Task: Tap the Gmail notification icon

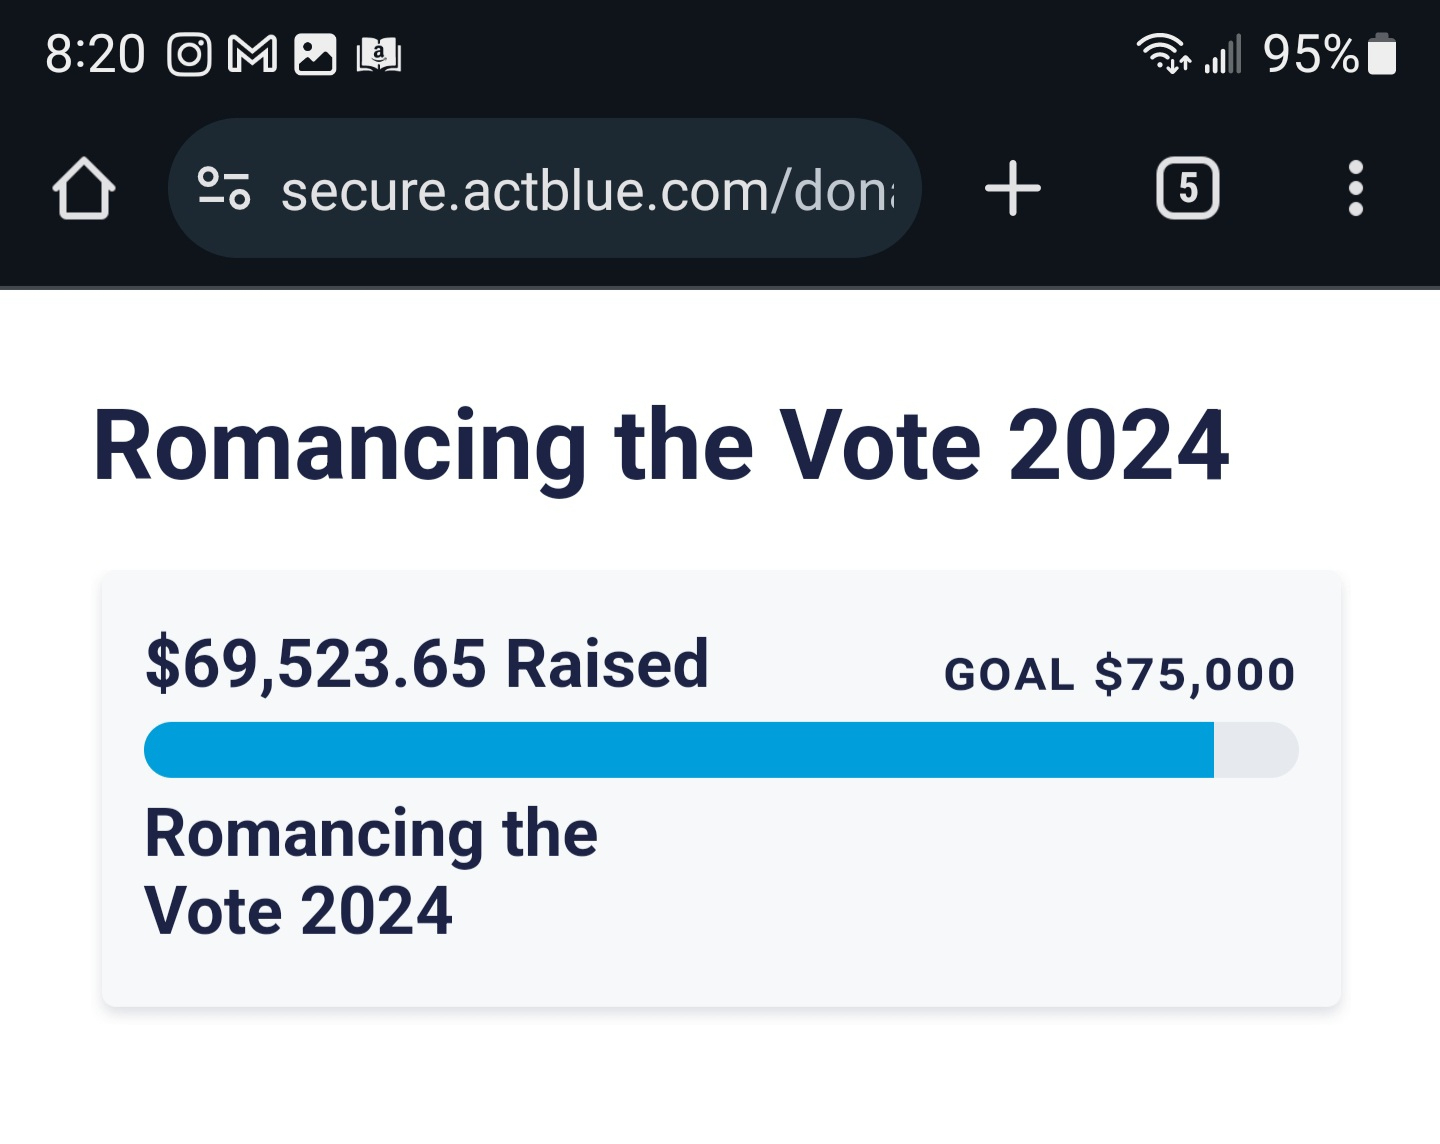Action: [252, 54]
